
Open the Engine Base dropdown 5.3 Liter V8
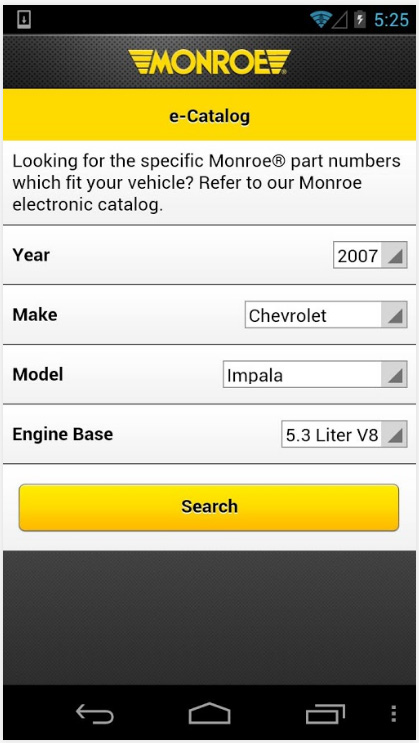coord(344,435)
